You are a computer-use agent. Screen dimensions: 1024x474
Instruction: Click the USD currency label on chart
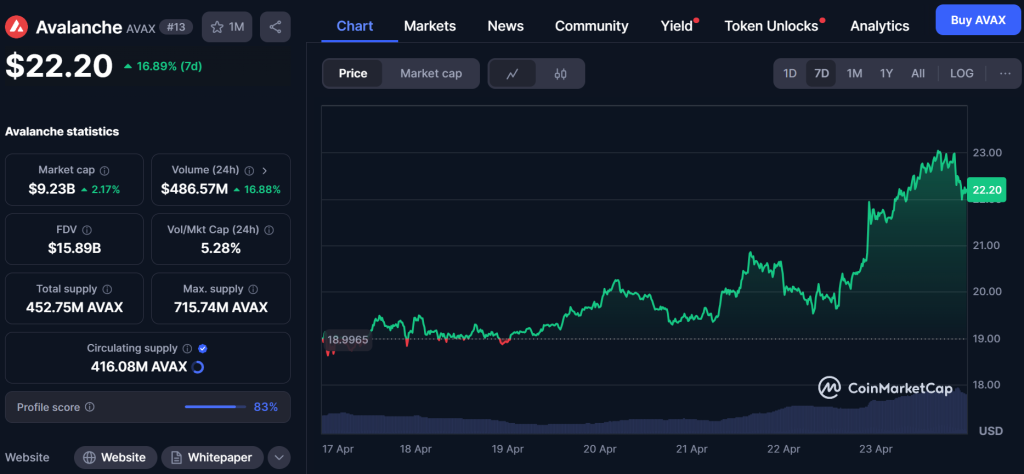point(990,432)
